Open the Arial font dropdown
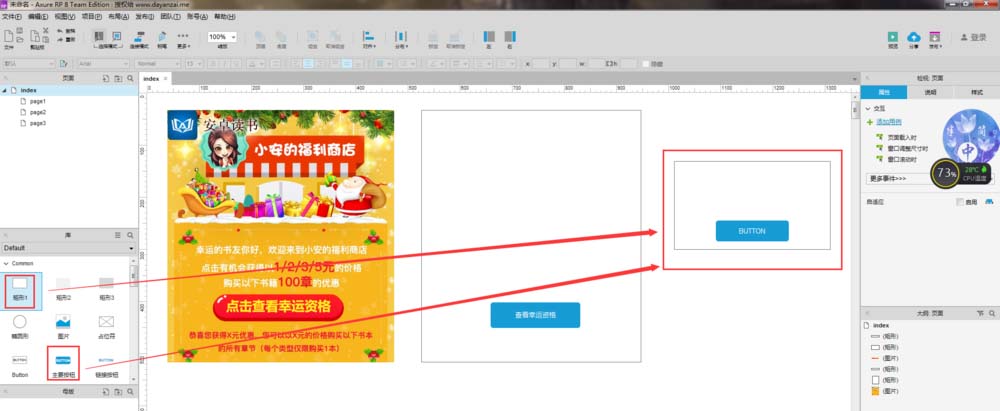The height and width of the screenshot is (411, 1000). click(103, 64)
